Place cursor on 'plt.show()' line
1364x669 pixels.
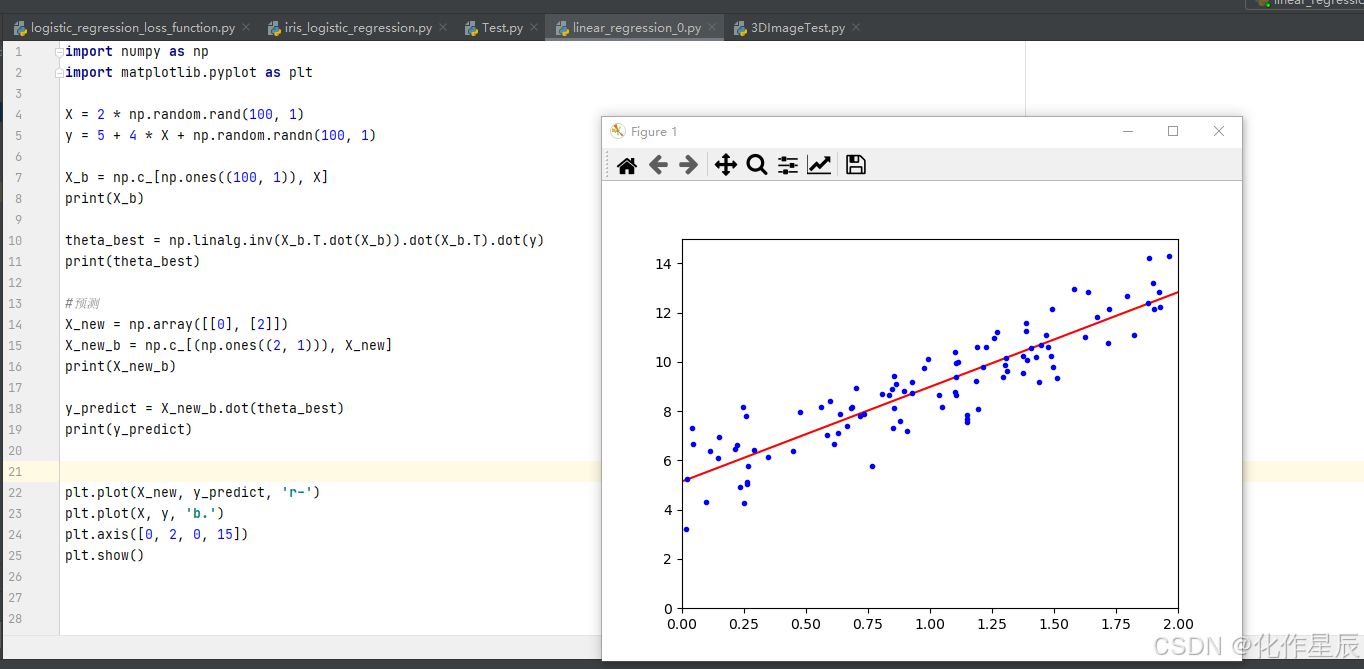pos(105,555)
